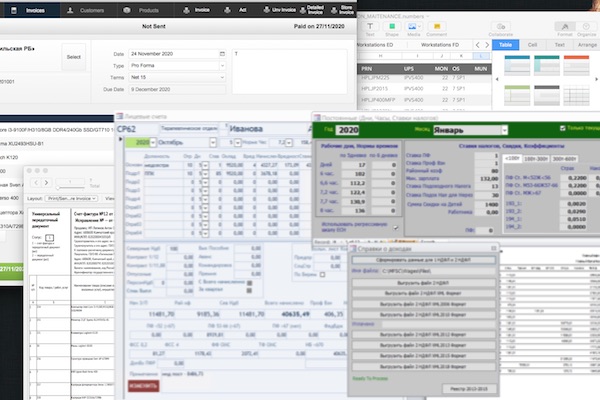Open the Workstations FD sheet tab
Screen dimensions: 600x400
pos(440,45)
